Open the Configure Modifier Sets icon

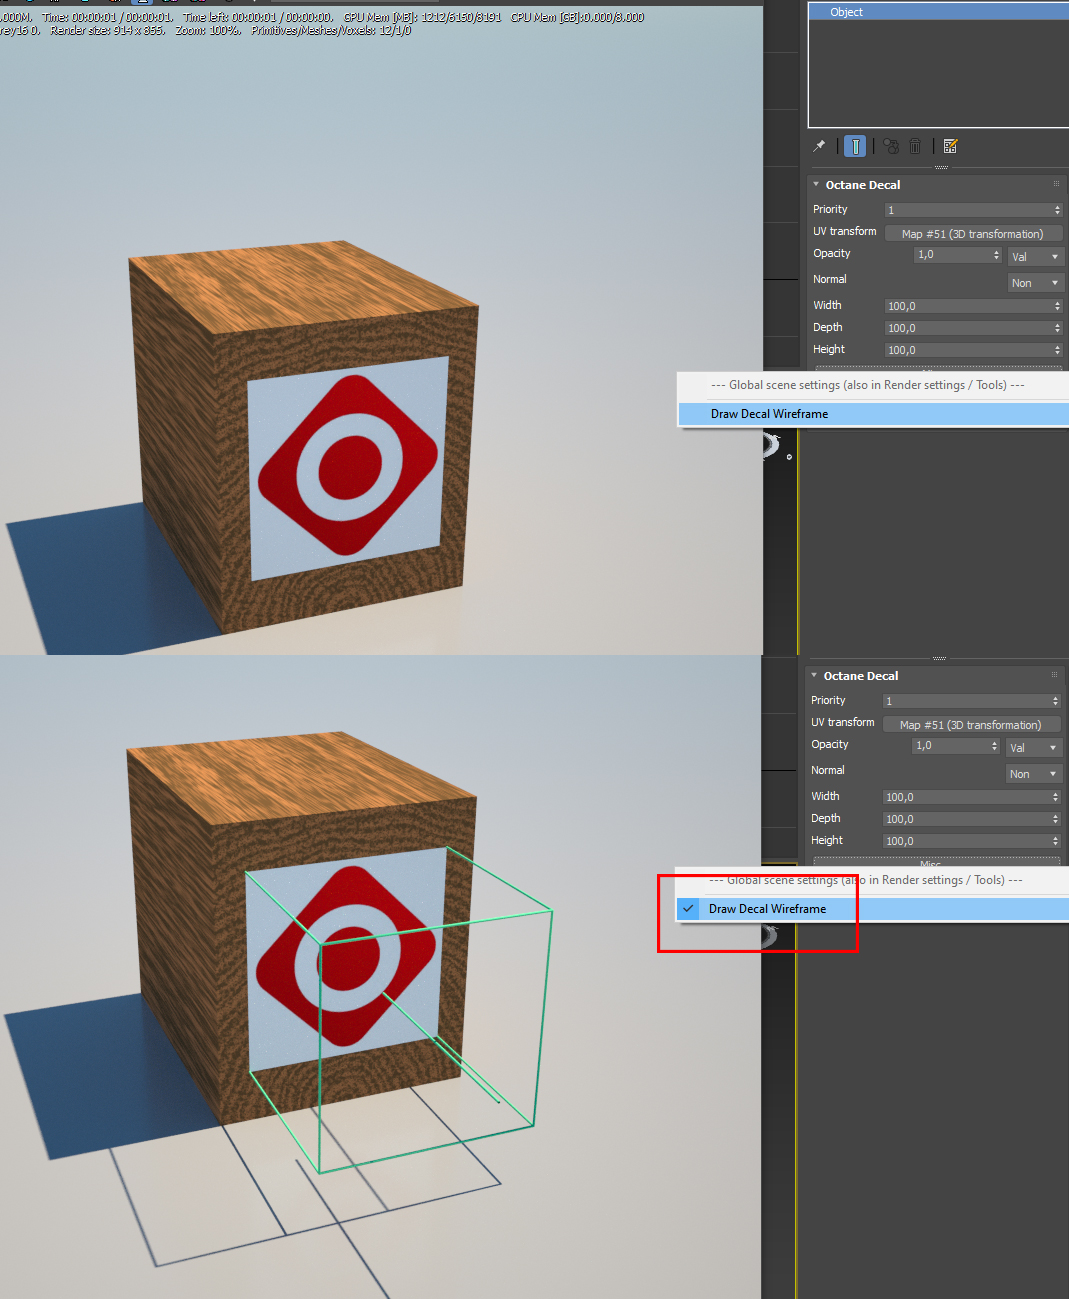(x=950, y=146)
